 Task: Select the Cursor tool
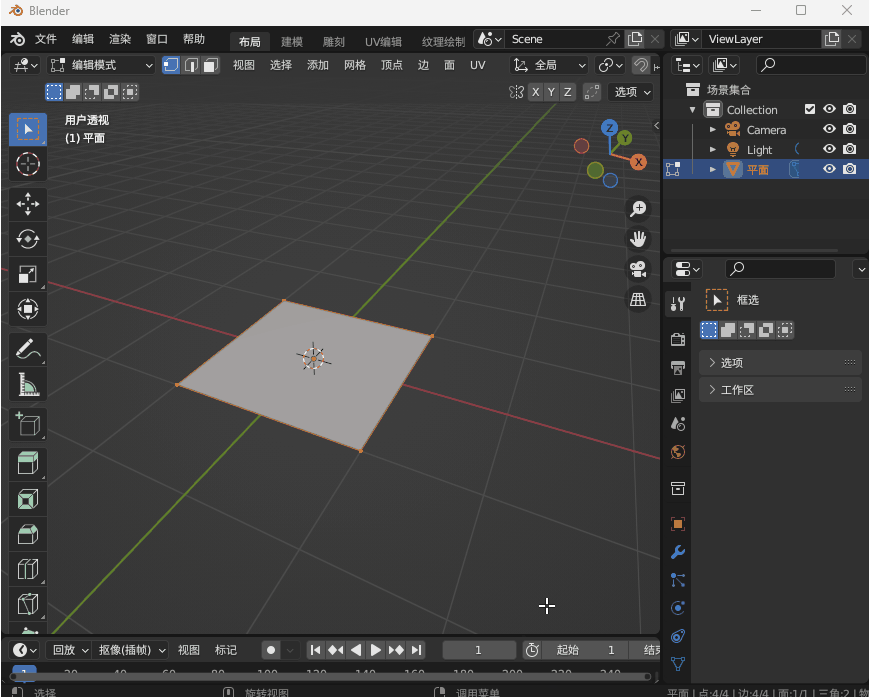click(28, 164)
